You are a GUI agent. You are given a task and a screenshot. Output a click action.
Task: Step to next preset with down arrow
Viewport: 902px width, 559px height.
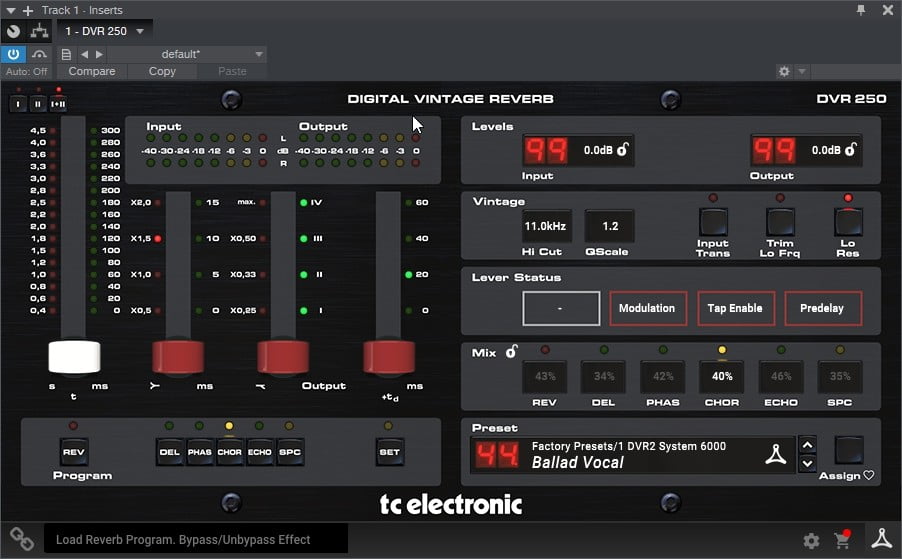coord(807,463)
